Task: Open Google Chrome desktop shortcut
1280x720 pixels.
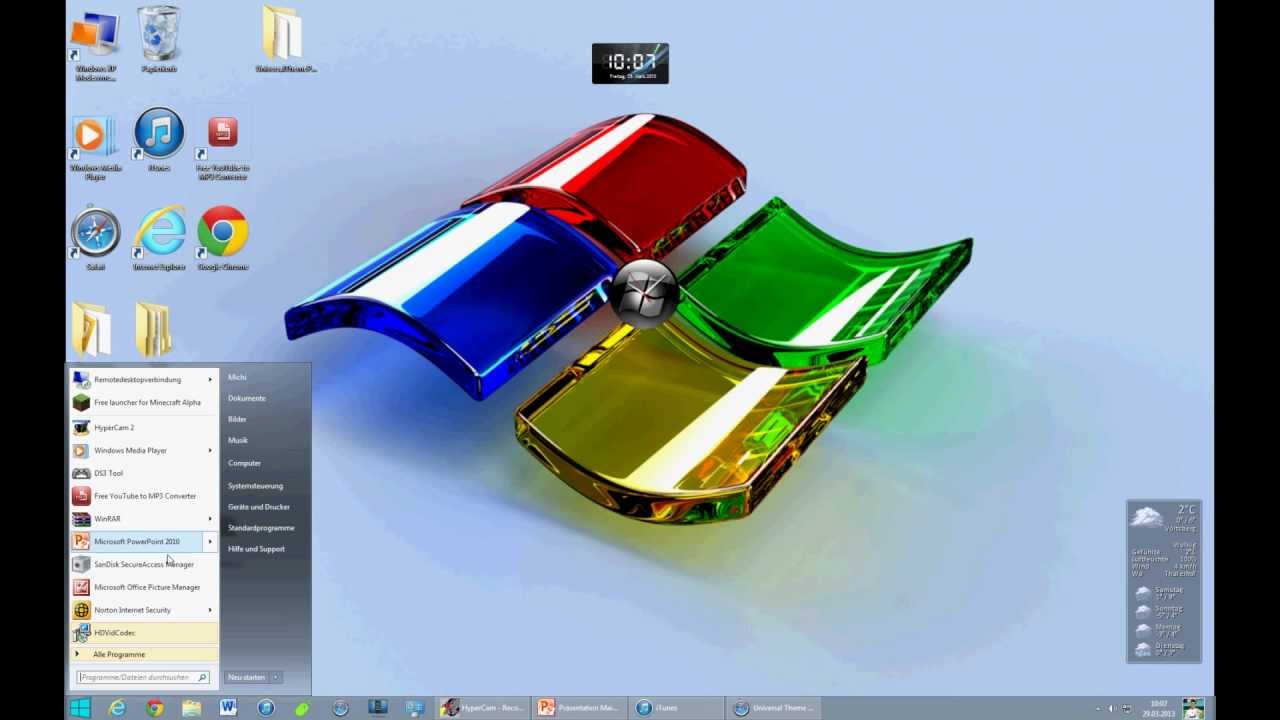Action: click(222, 238)
